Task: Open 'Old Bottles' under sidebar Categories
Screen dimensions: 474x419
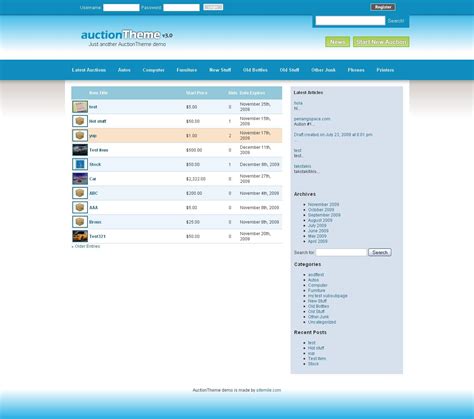Action: coord(319,306)
